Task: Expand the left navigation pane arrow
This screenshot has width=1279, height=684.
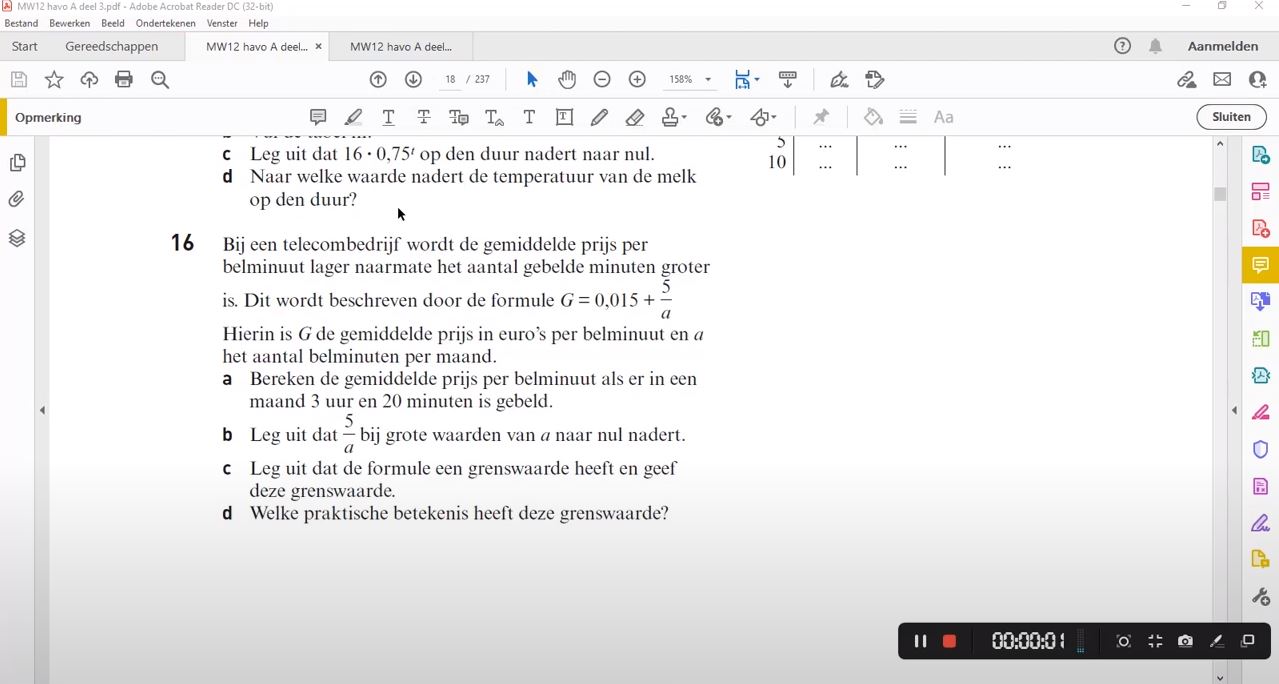Action: 42,410
